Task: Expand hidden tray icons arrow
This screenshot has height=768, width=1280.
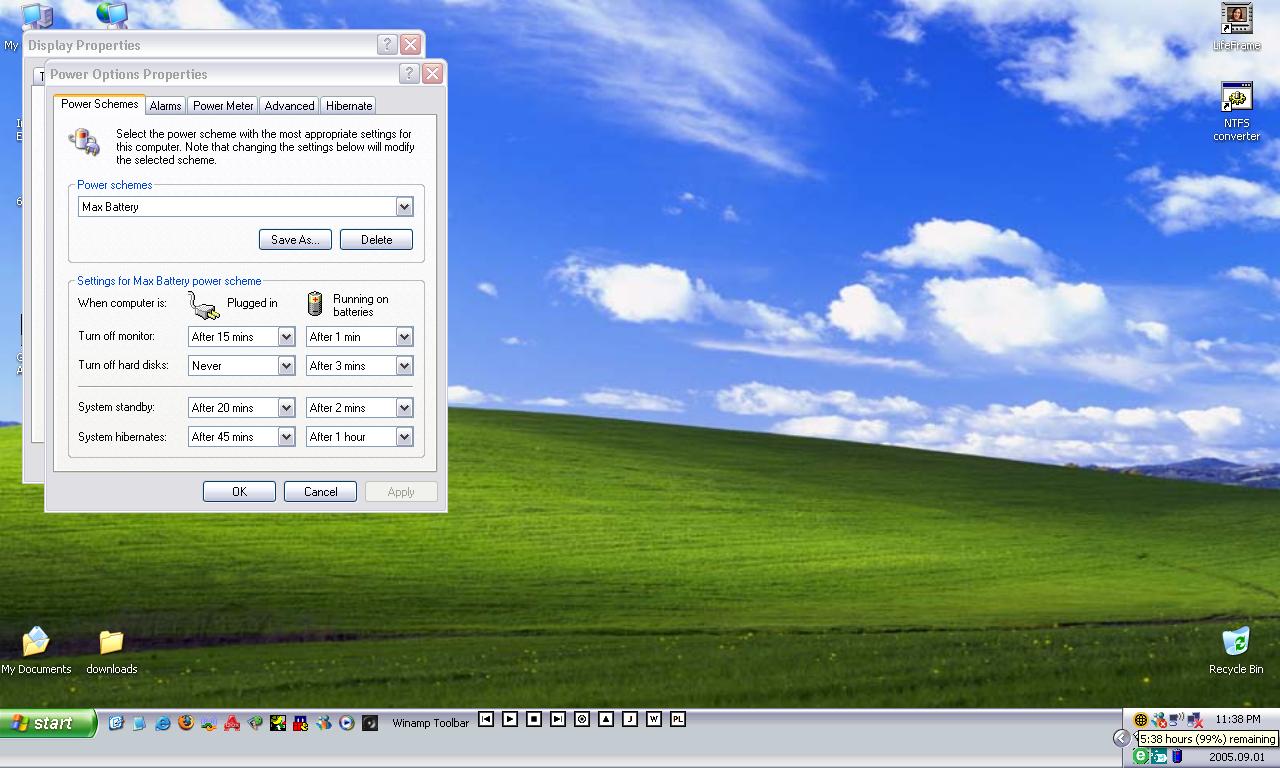Action: click(1121, 738)
